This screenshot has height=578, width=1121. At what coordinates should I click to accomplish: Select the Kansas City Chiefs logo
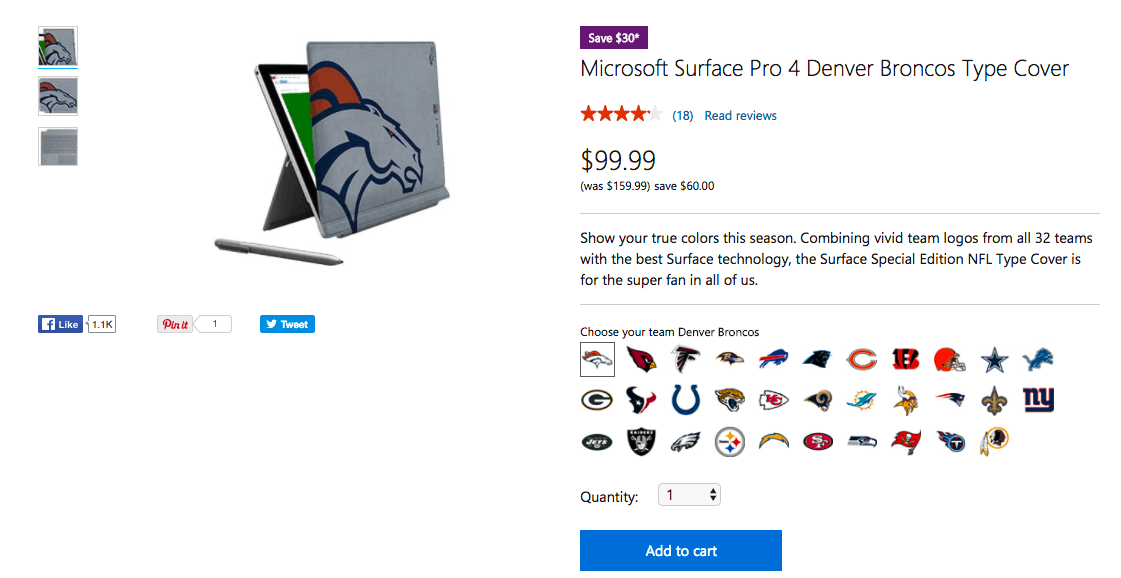point(773,400)
